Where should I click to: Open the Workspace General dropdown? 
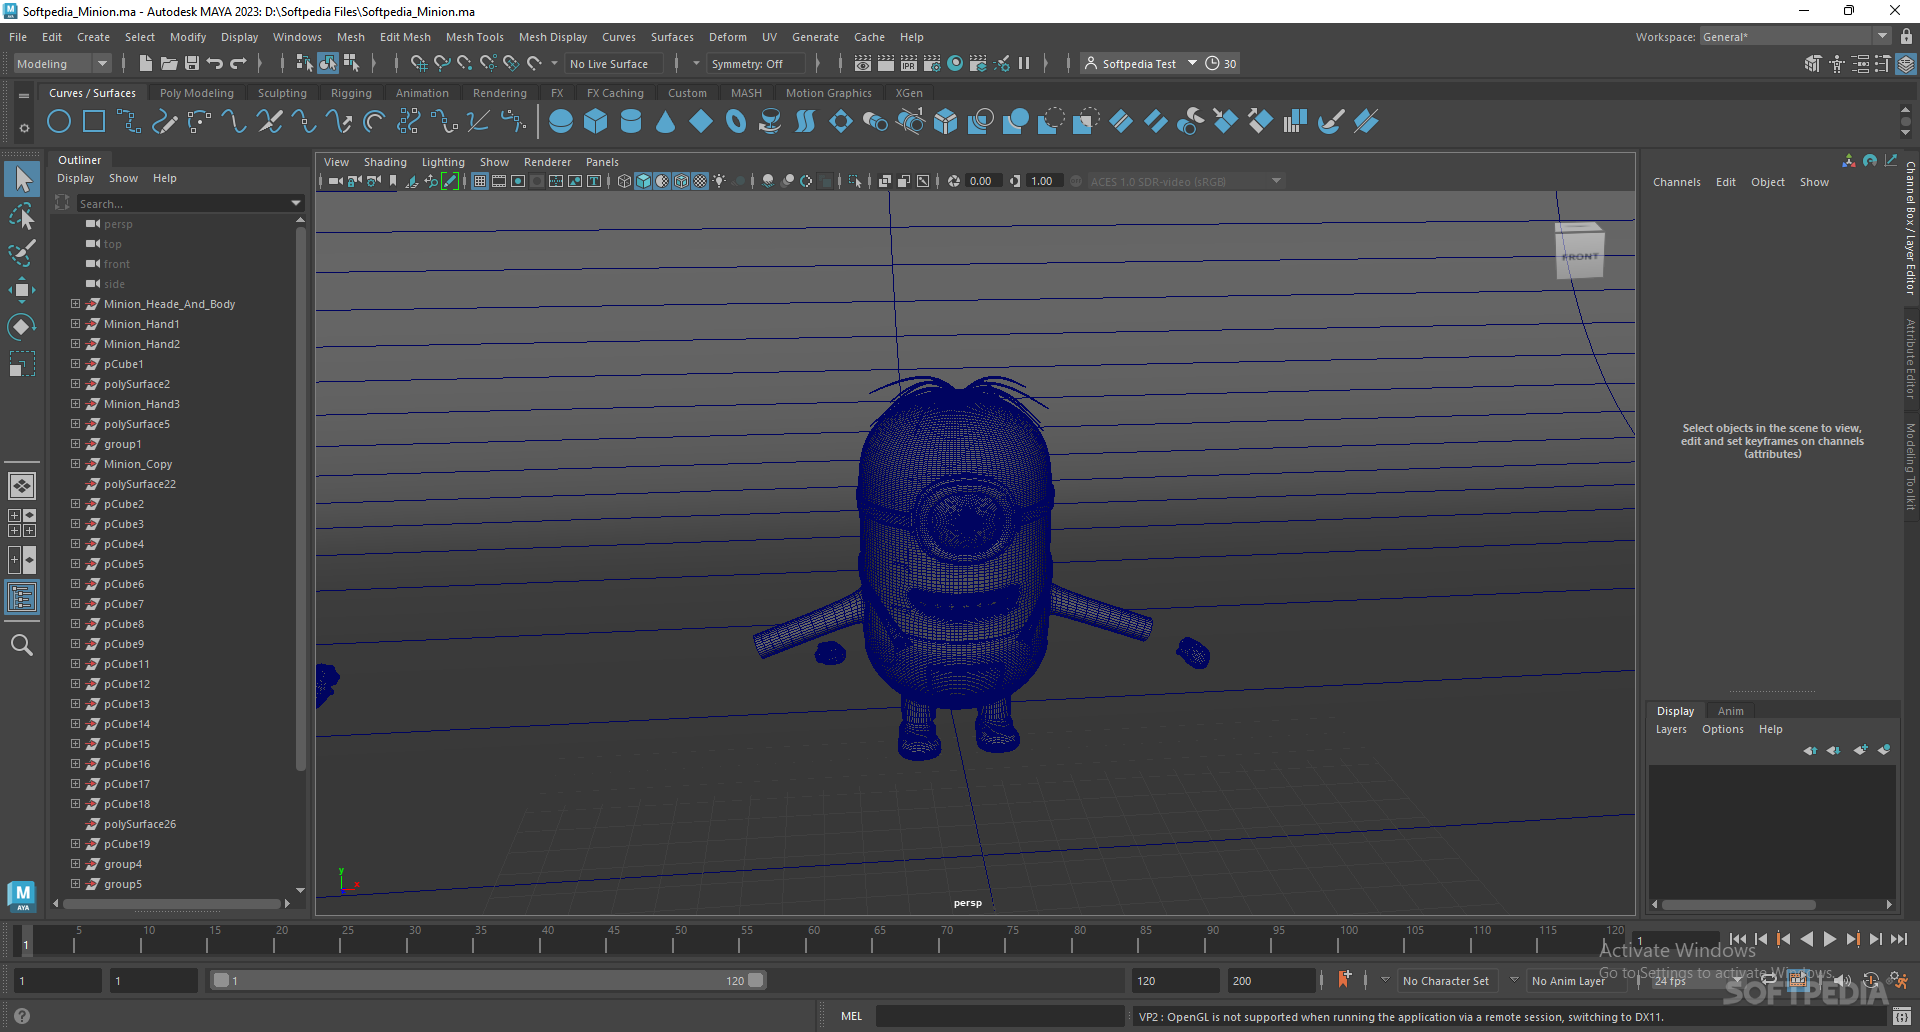point(1796,37)
